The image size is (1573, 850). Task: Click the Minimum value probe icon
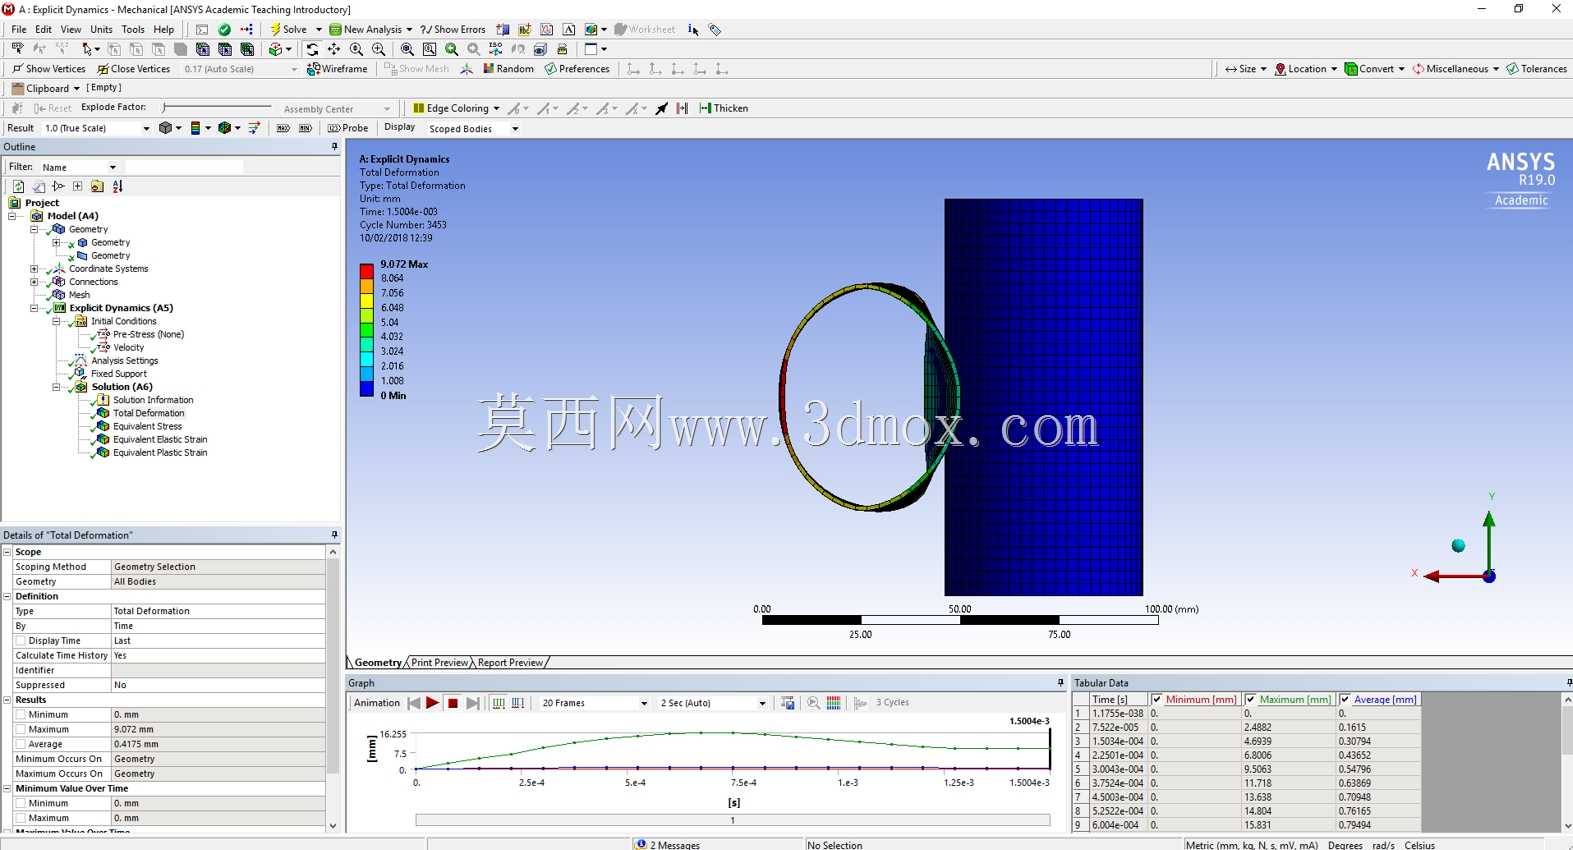305,128
